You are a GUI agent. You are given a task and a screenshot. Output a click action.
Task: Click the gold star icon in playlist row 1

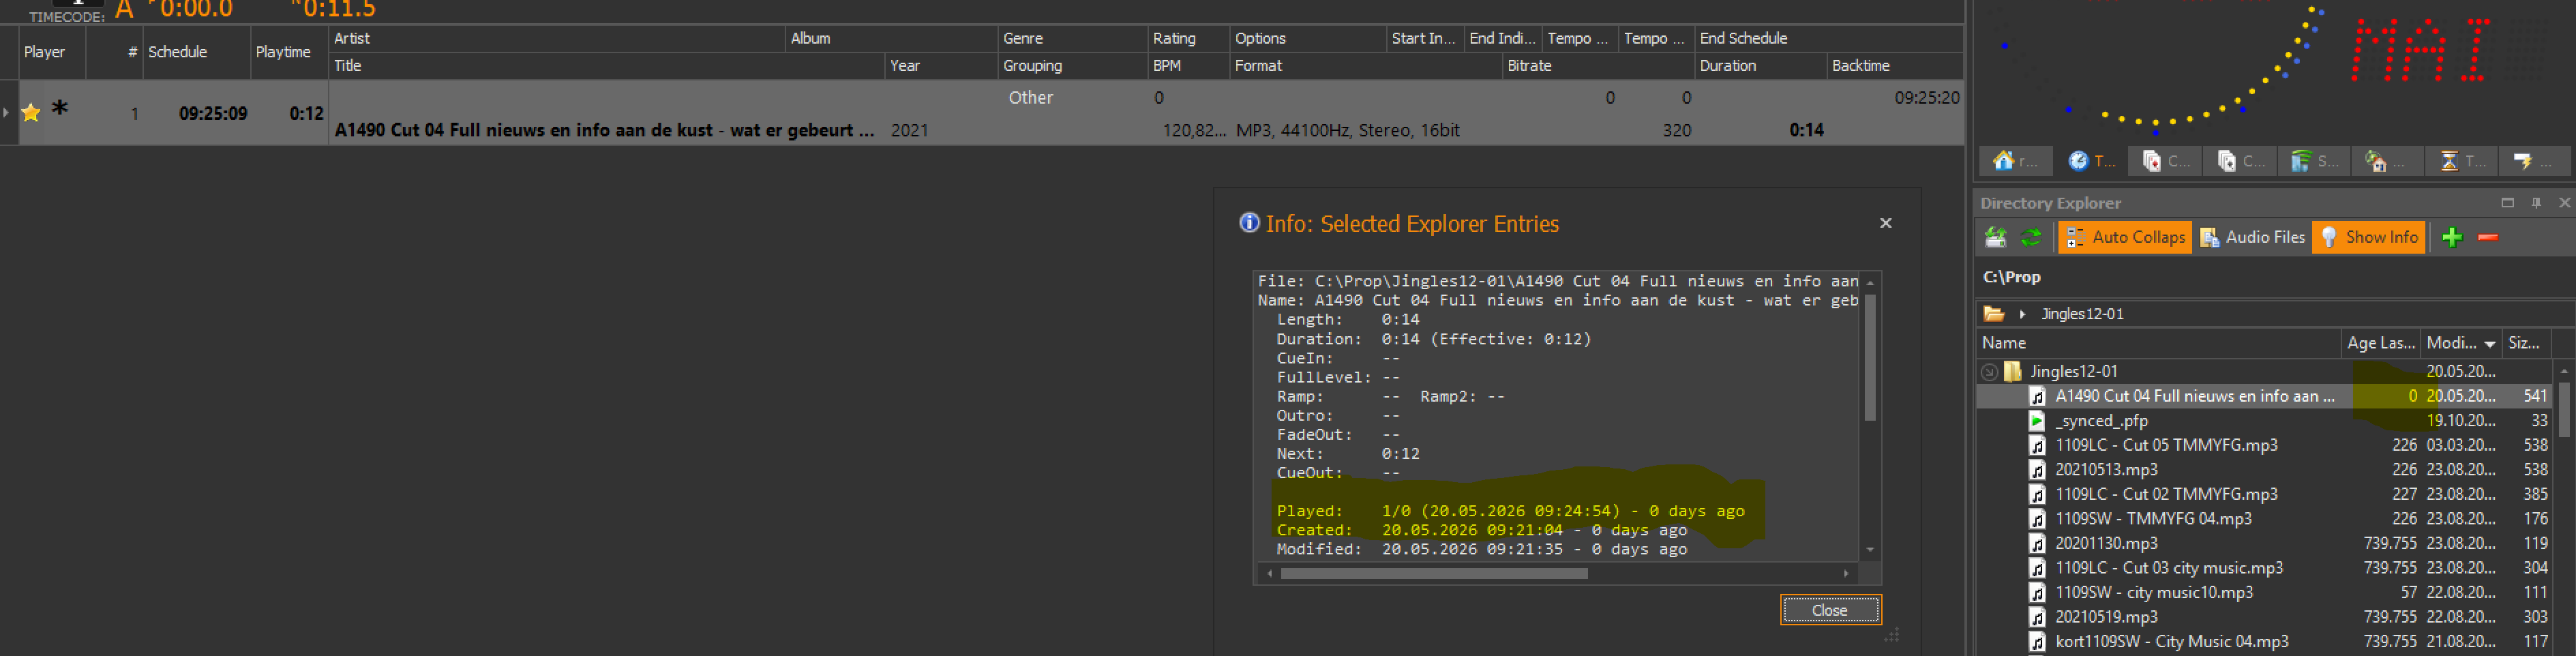point(31,113)
